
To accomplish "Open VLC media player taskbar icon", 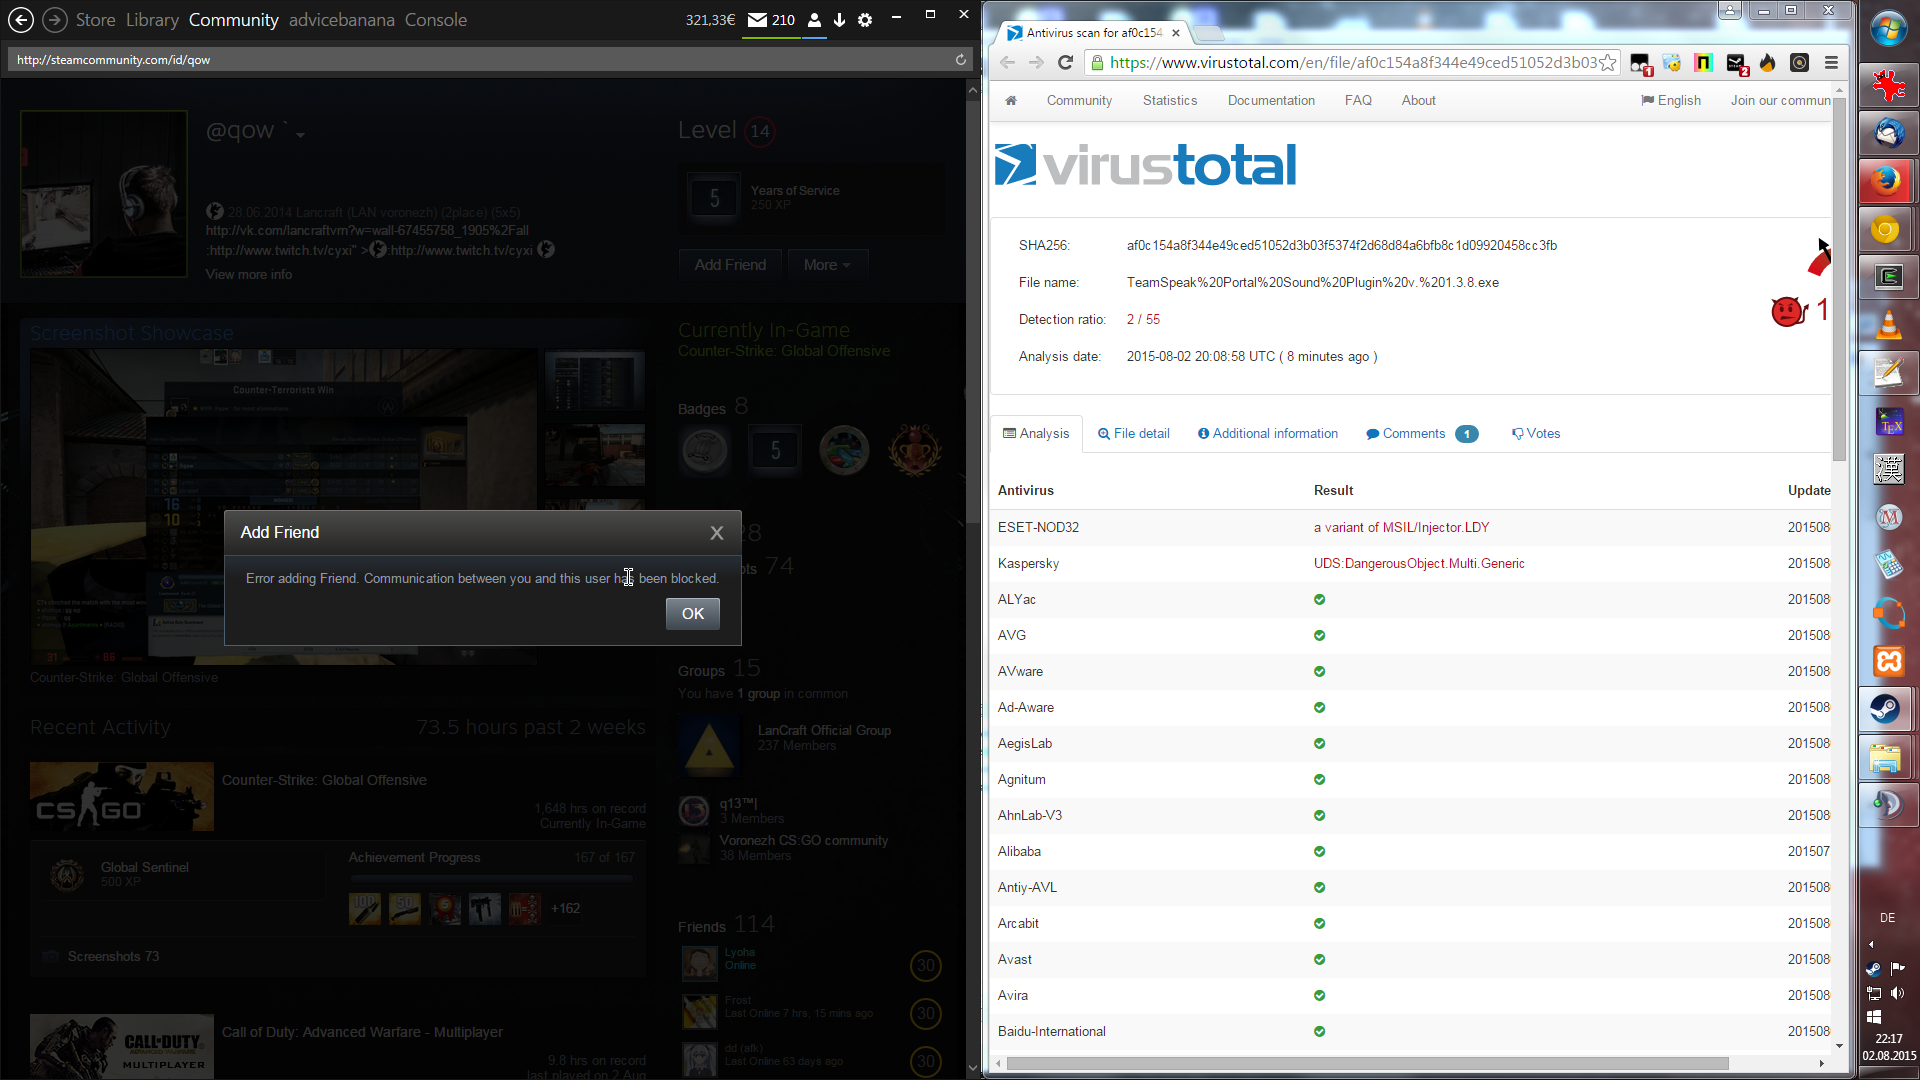I will point(1888,325).
